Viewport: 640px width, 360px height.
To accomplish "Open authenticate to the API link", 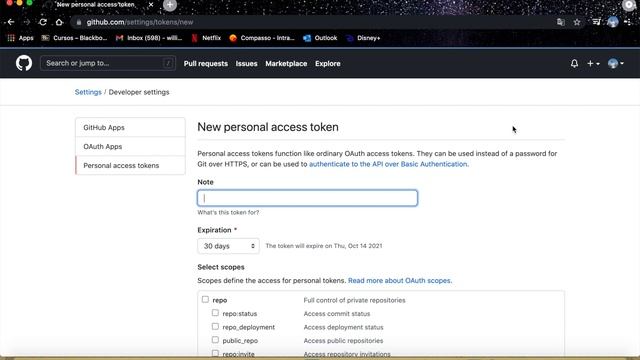I will 389,164.
